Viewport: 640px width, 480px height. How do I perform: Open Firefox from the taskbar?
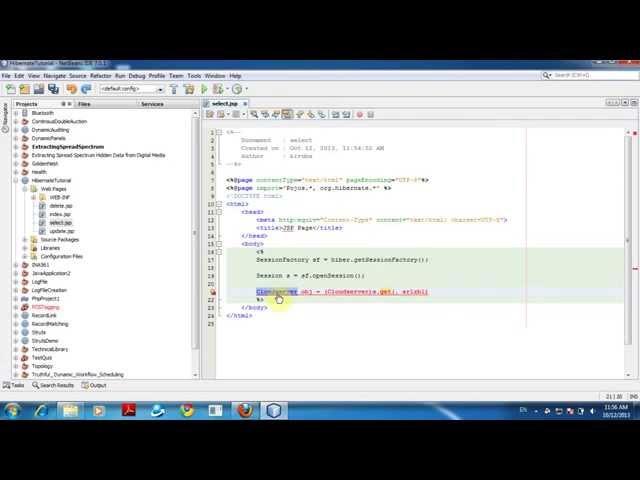click(x=245, y=411)
